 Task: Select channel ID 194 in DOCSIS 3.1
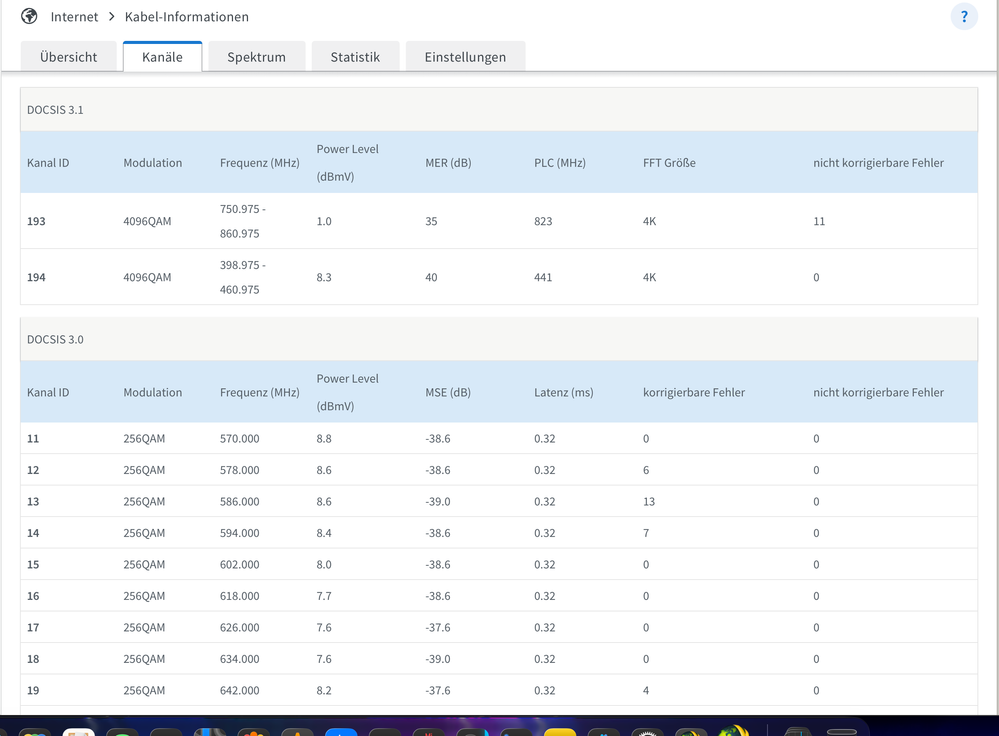[36, 277]
